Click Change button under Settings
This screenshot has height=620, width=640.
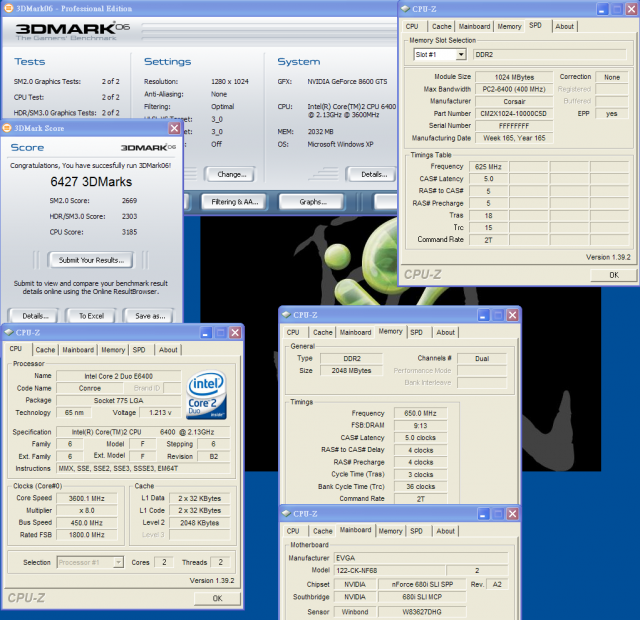coord(231,174)
